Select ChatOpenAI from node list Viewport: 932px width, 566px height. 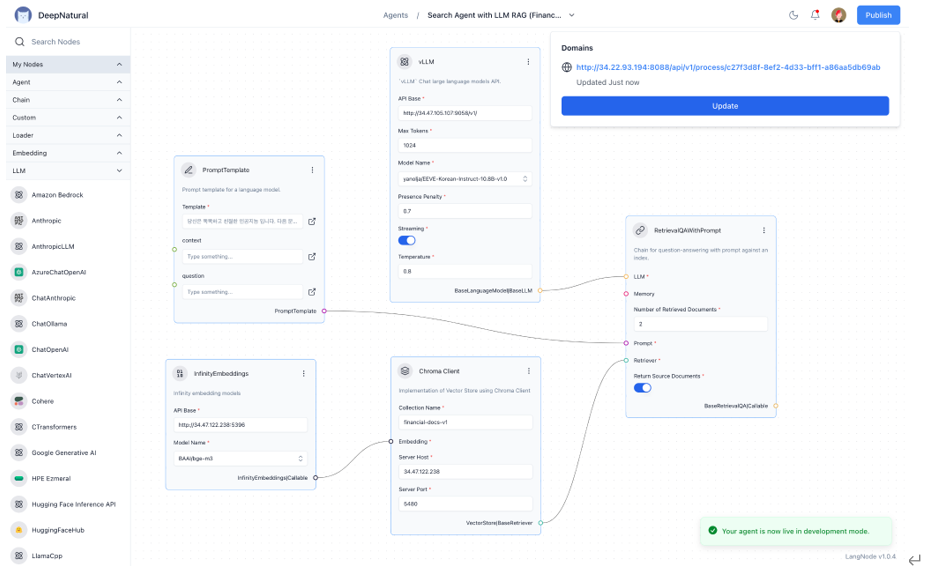coord(50,350)
